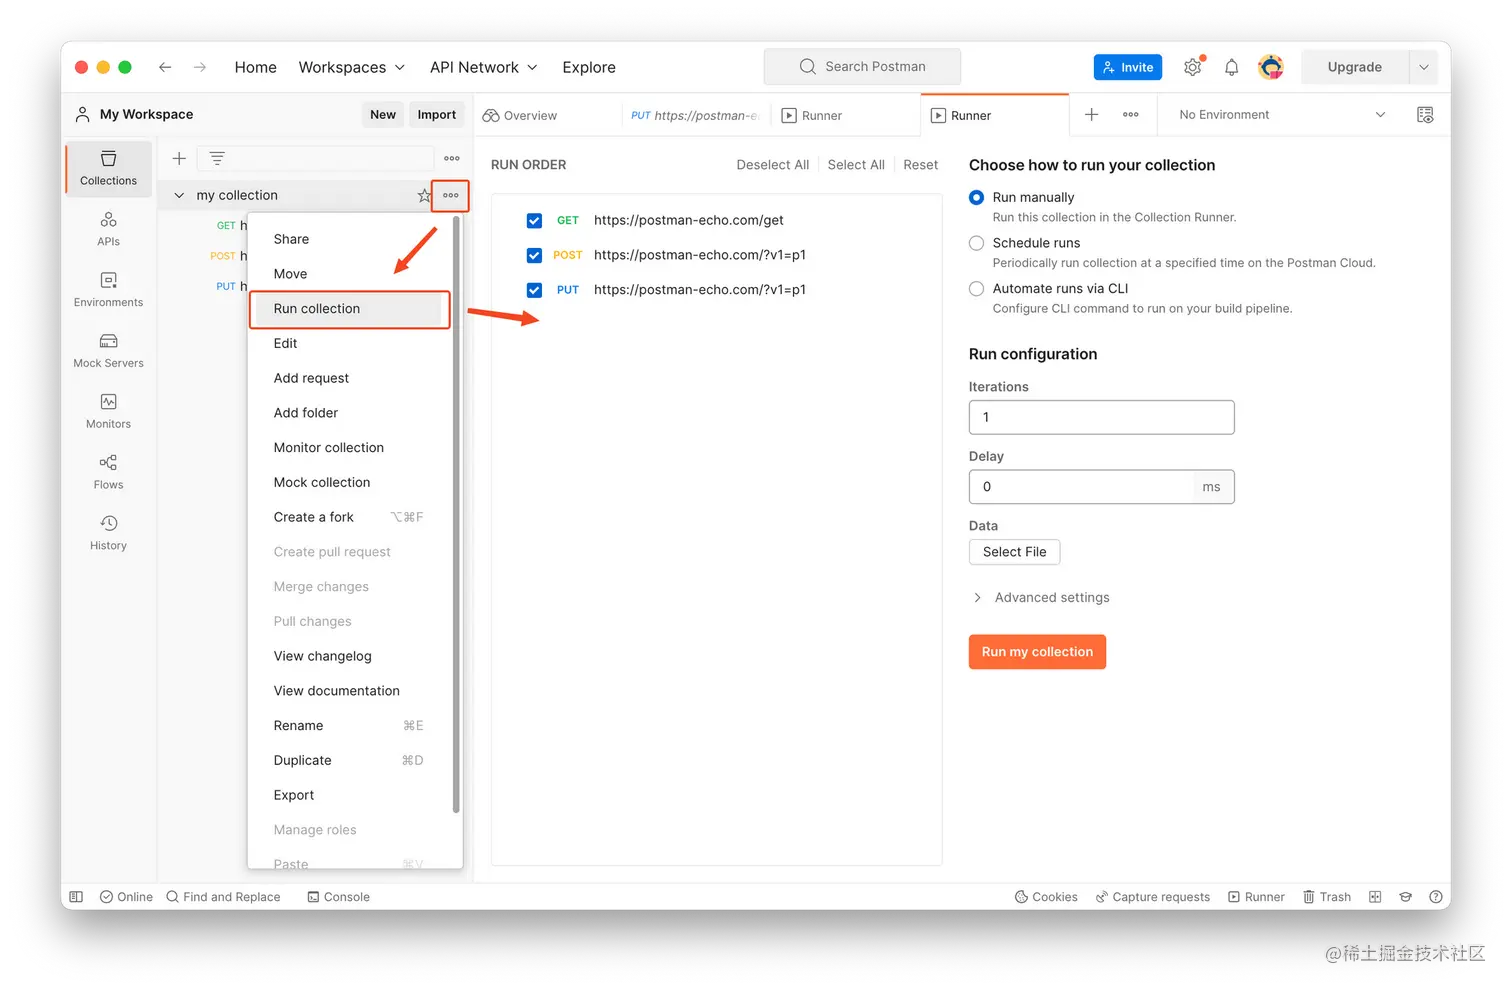Open the Upgrade options arrow
The width and height of the screenshot is (1512, 990).
click(1423, 67)
